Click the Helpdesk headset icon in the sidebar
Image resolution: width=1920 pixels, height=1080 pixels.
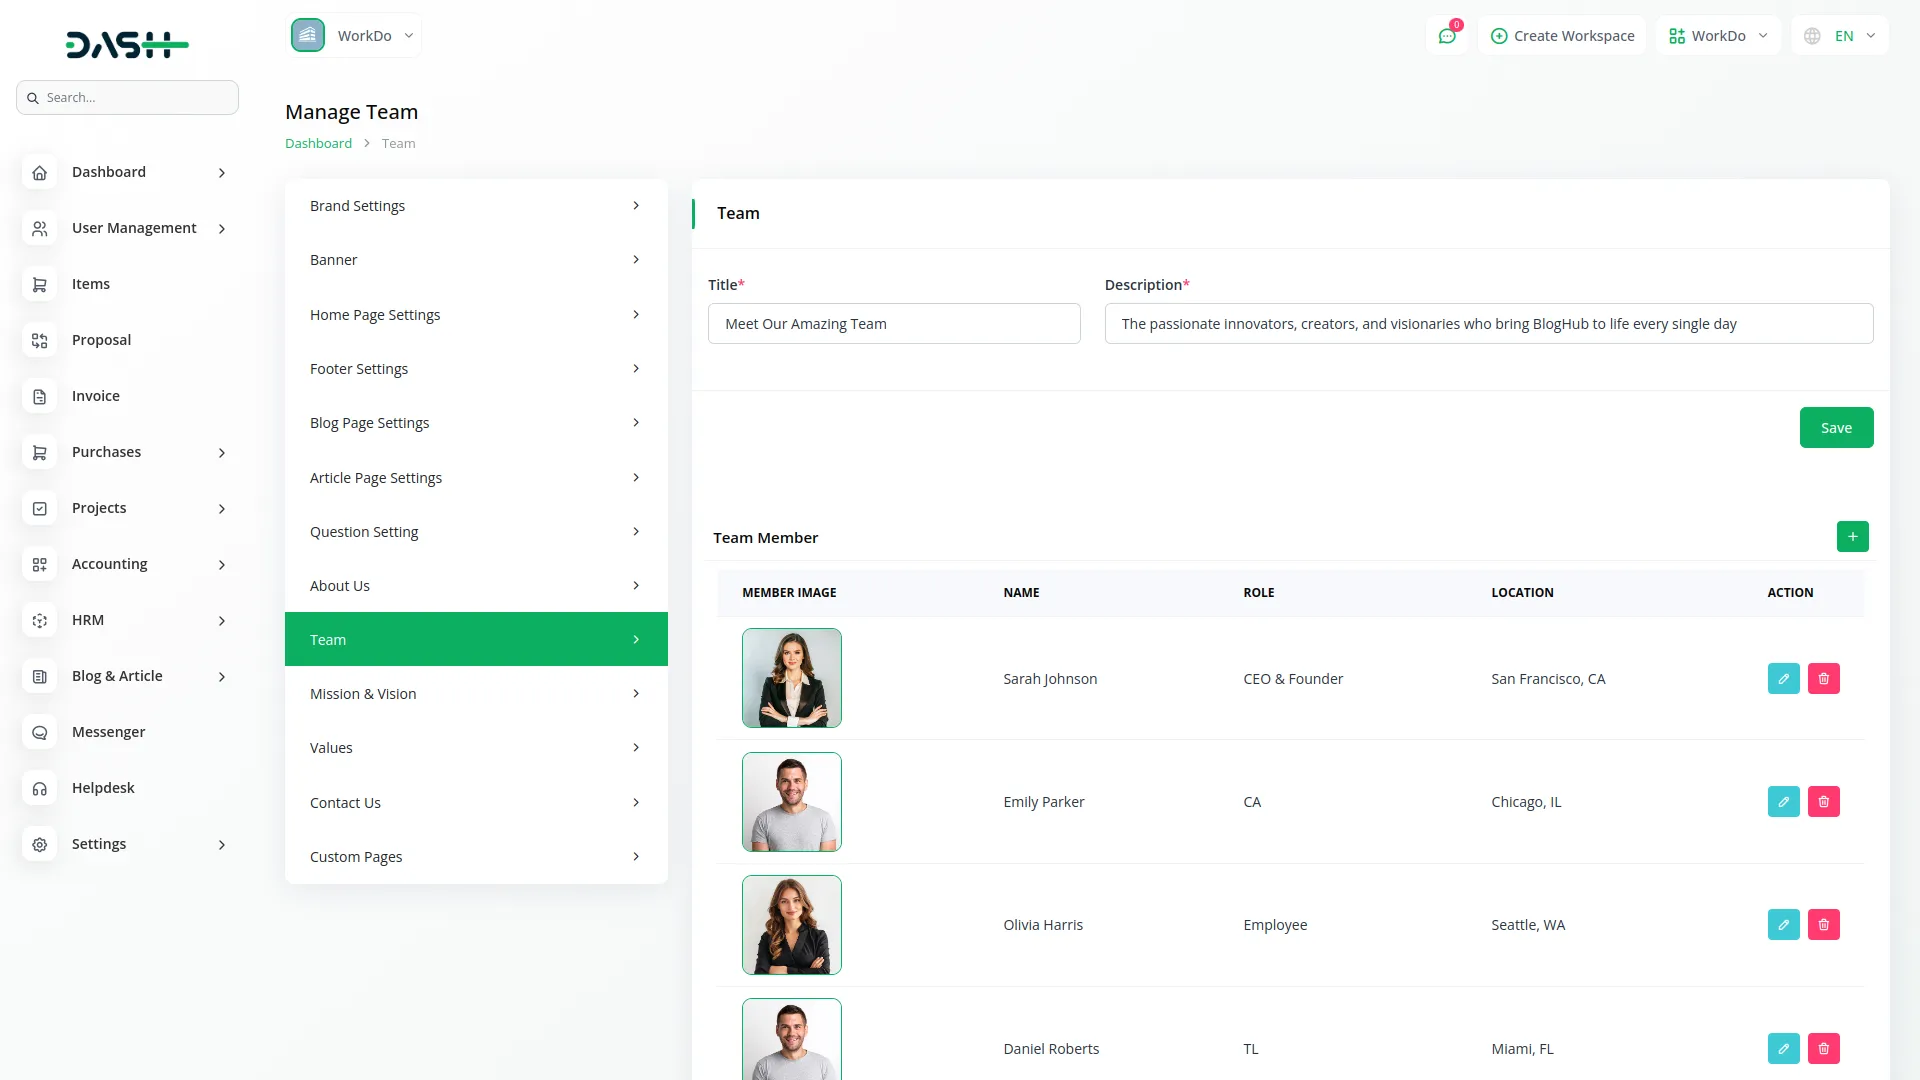(40, 789)
